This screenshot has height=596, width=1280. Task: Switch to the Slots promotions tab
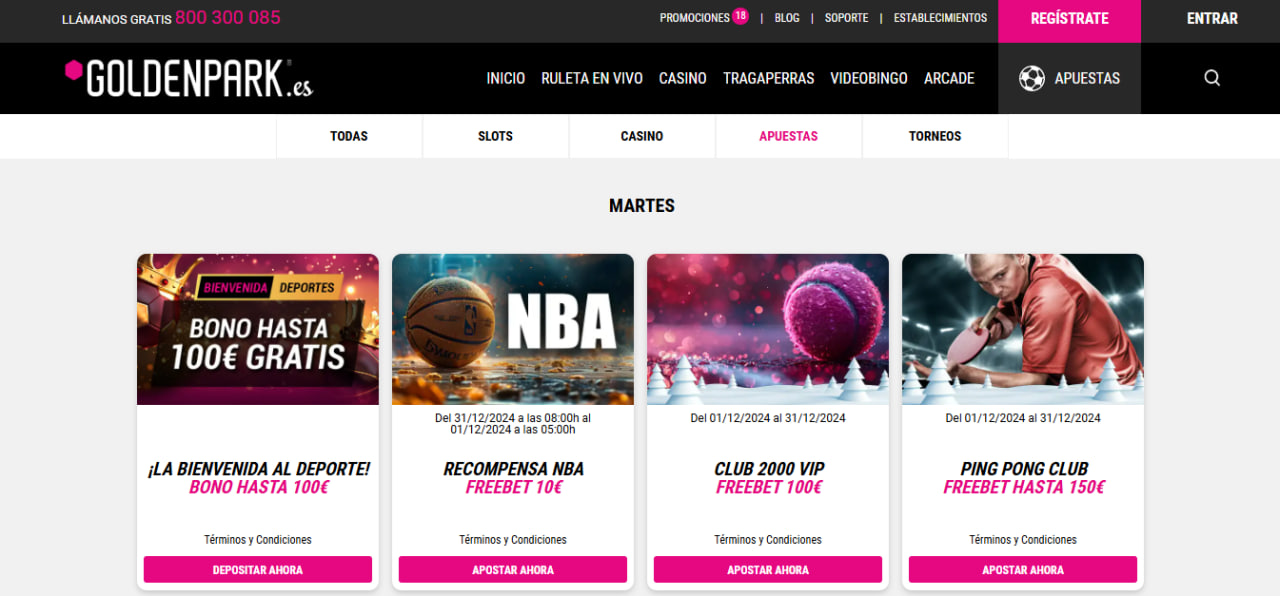click(x=496, y=136)
